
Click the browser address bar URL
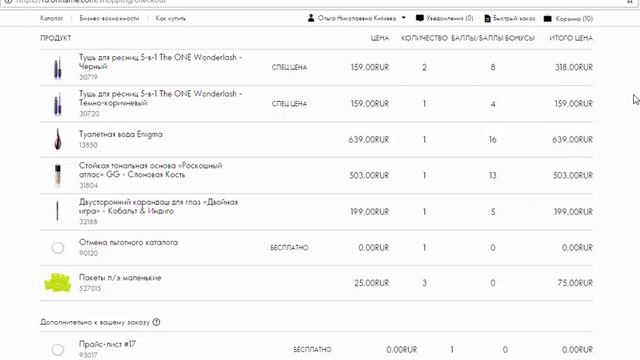tap(92, 2)
